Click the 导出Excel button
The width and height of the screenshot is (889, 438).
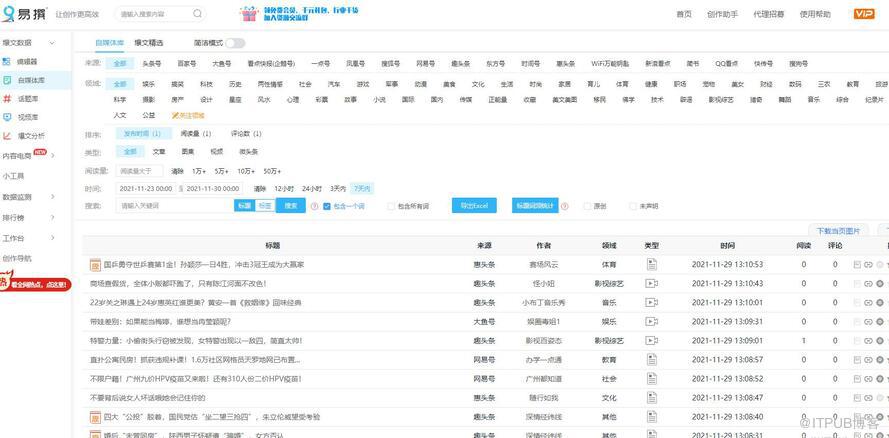474,206
